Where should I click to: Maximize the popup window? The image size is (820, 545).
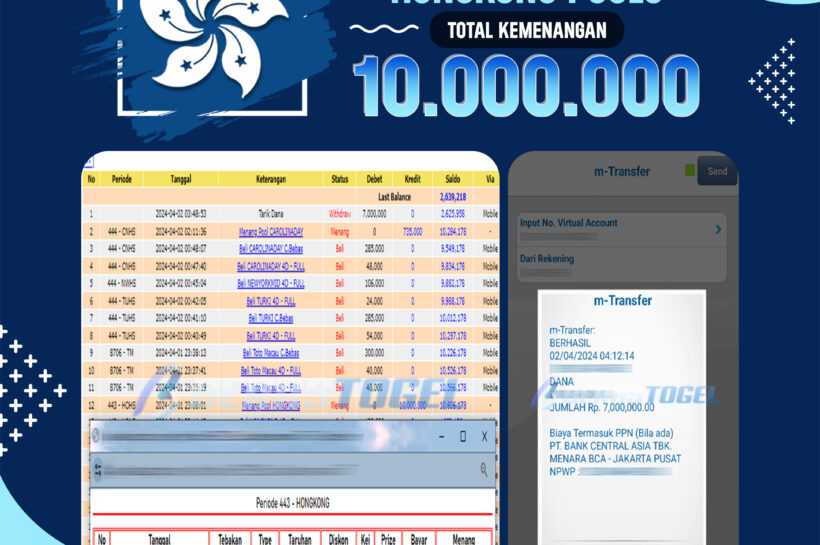(x=462, y=437)
